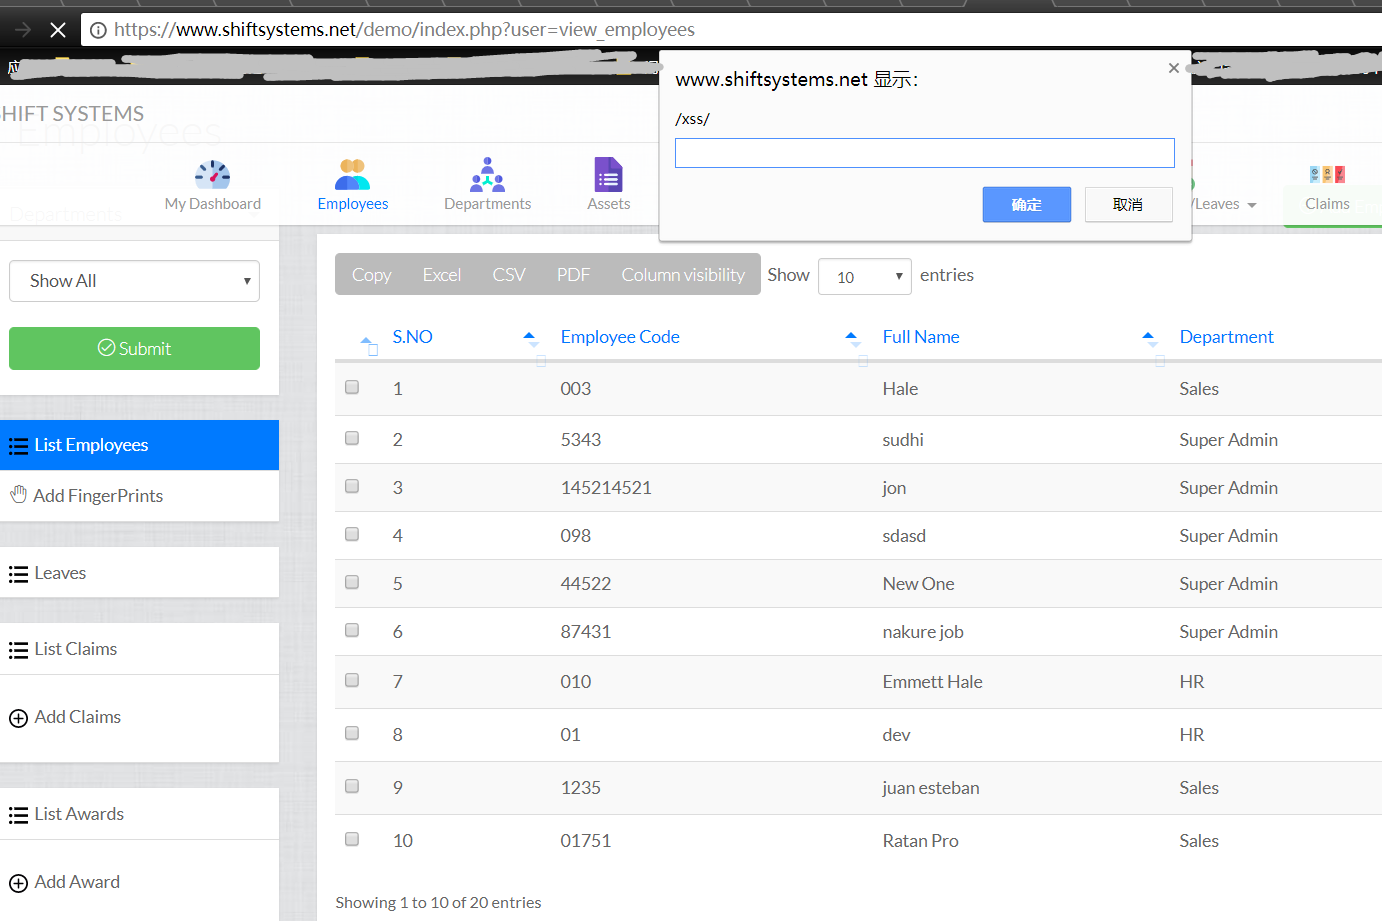Open My Dashboard gauge icon

pos(212,175)
